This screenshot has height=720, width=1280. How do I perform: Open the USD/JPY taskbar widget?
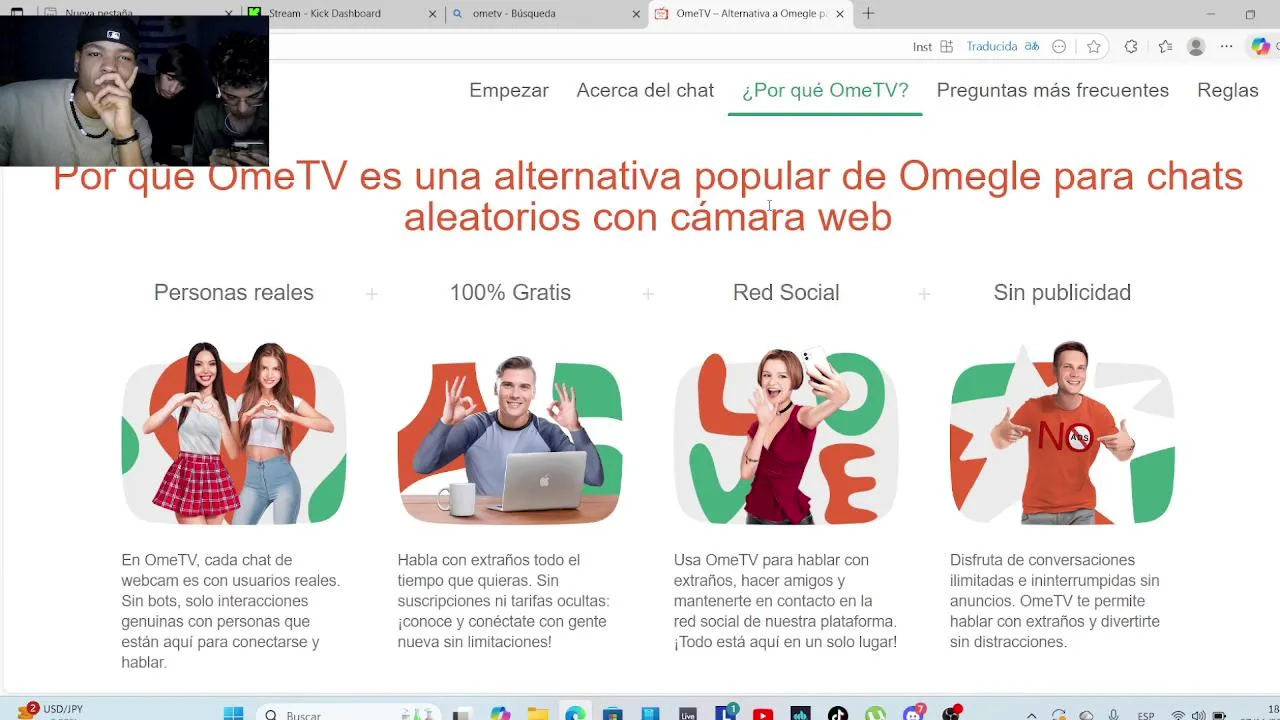tap(50, 712)
